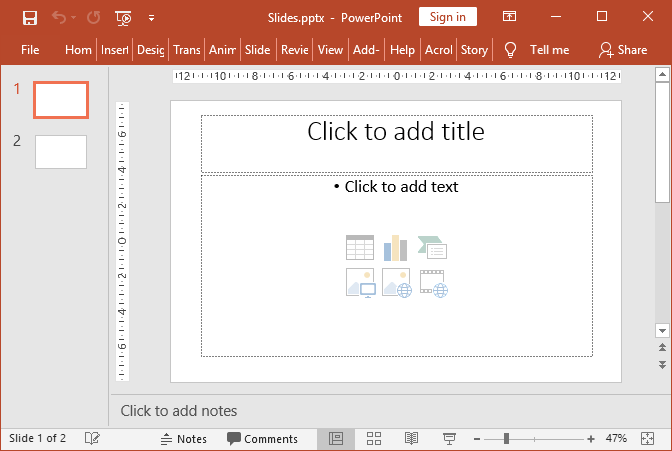Switch to Slide Sorter view
The width and height of the screenshot is (672, 451).
374,439
